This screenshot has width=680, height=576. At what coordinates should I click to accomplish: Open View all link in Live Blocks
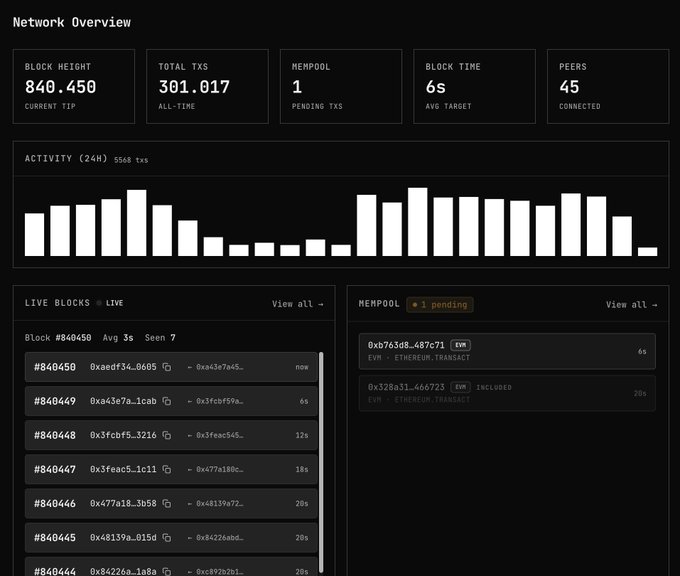click(x=298, y=304)
